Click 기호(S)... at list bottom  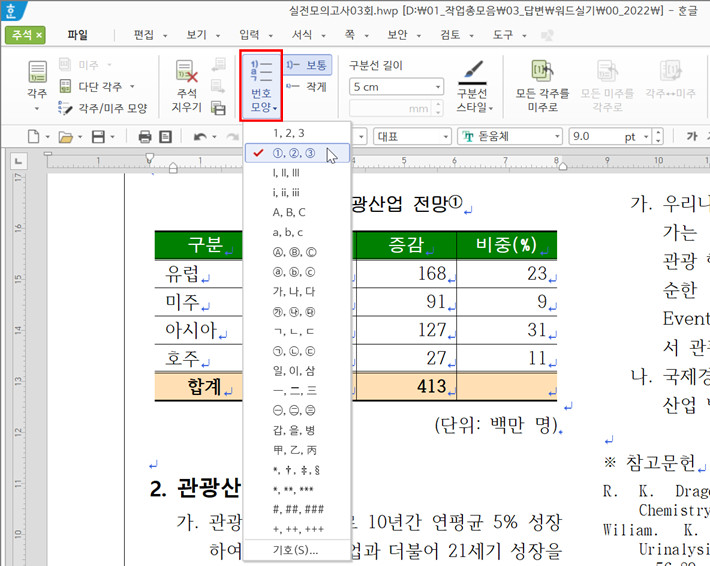tap(296, 549)
